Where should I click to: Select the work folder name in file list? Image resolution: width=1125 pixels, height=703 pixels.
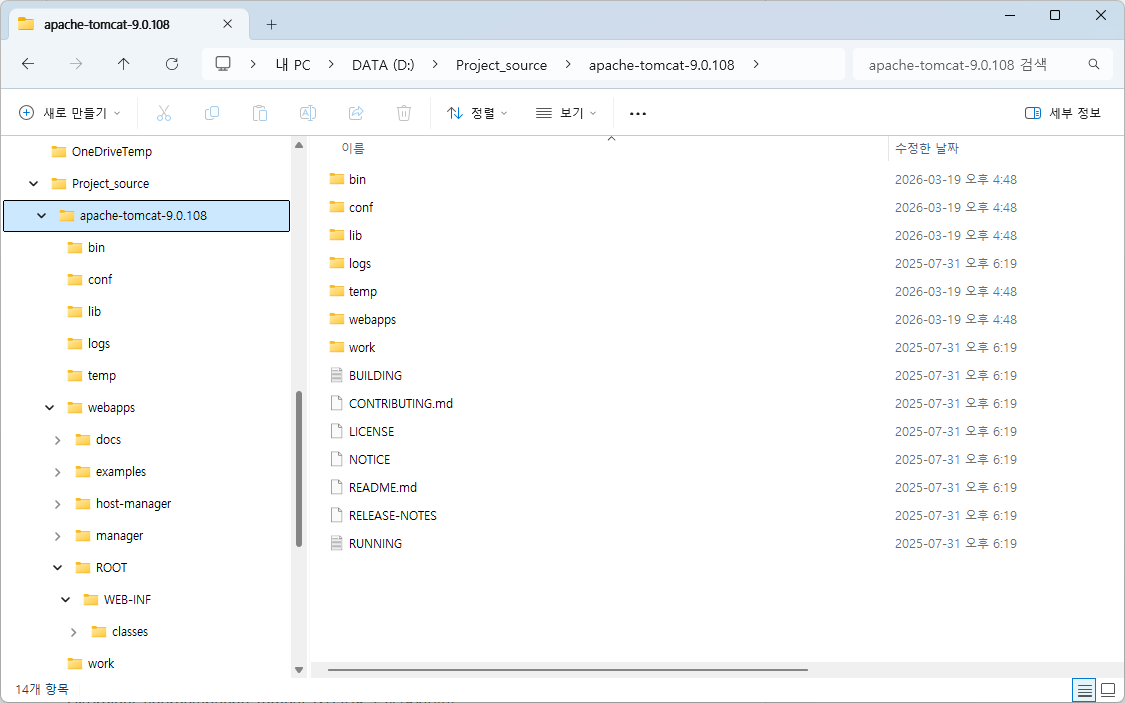click(362, 347)
